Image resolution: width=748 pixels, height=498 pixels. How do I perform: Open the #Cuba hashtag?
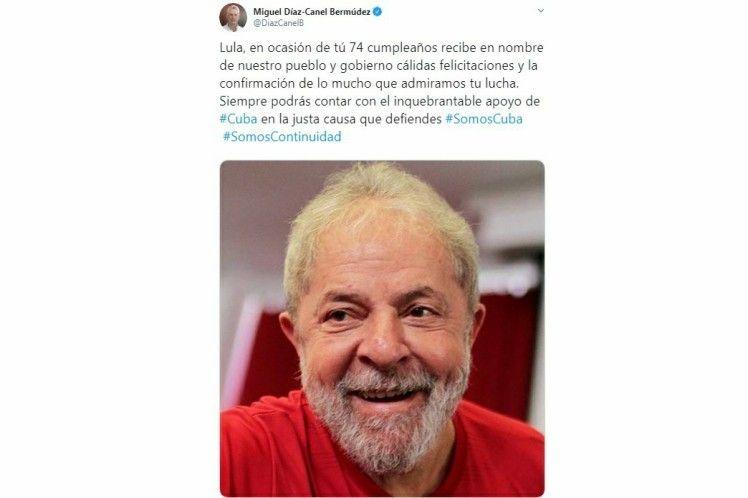pyautogui.click(x=238, y=119)
